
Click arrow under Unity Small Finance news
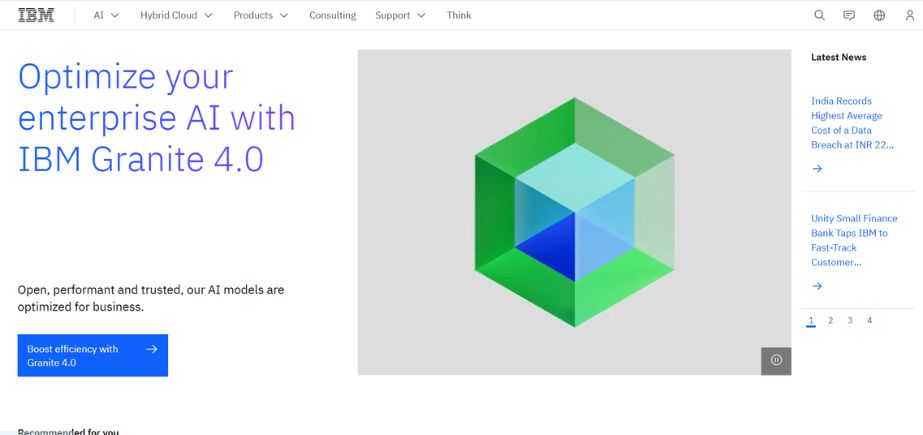tap(817, 286)
